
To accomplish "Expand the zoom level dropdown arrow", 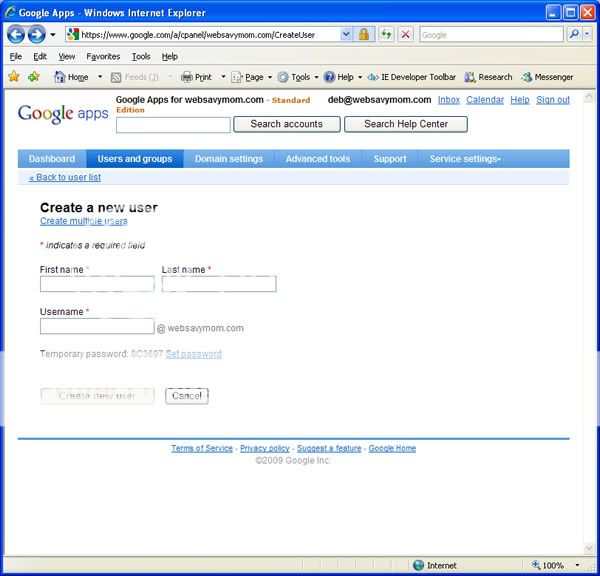I will [577, 565].
